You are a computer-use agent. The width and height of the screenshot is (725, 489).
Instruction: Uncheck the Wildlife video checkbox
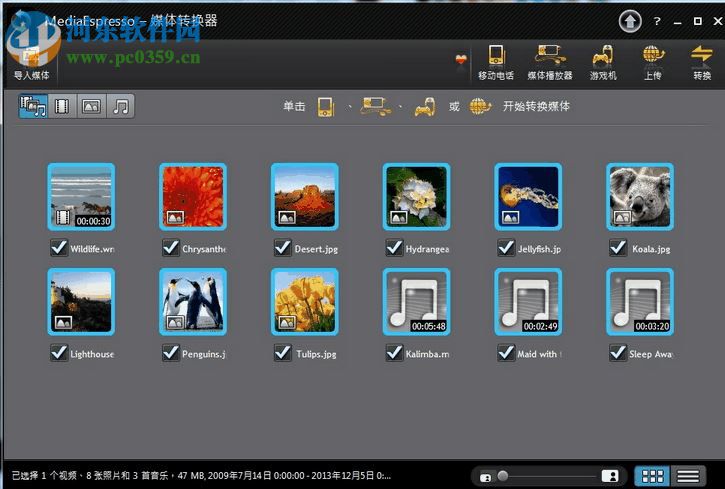[59, 248]
